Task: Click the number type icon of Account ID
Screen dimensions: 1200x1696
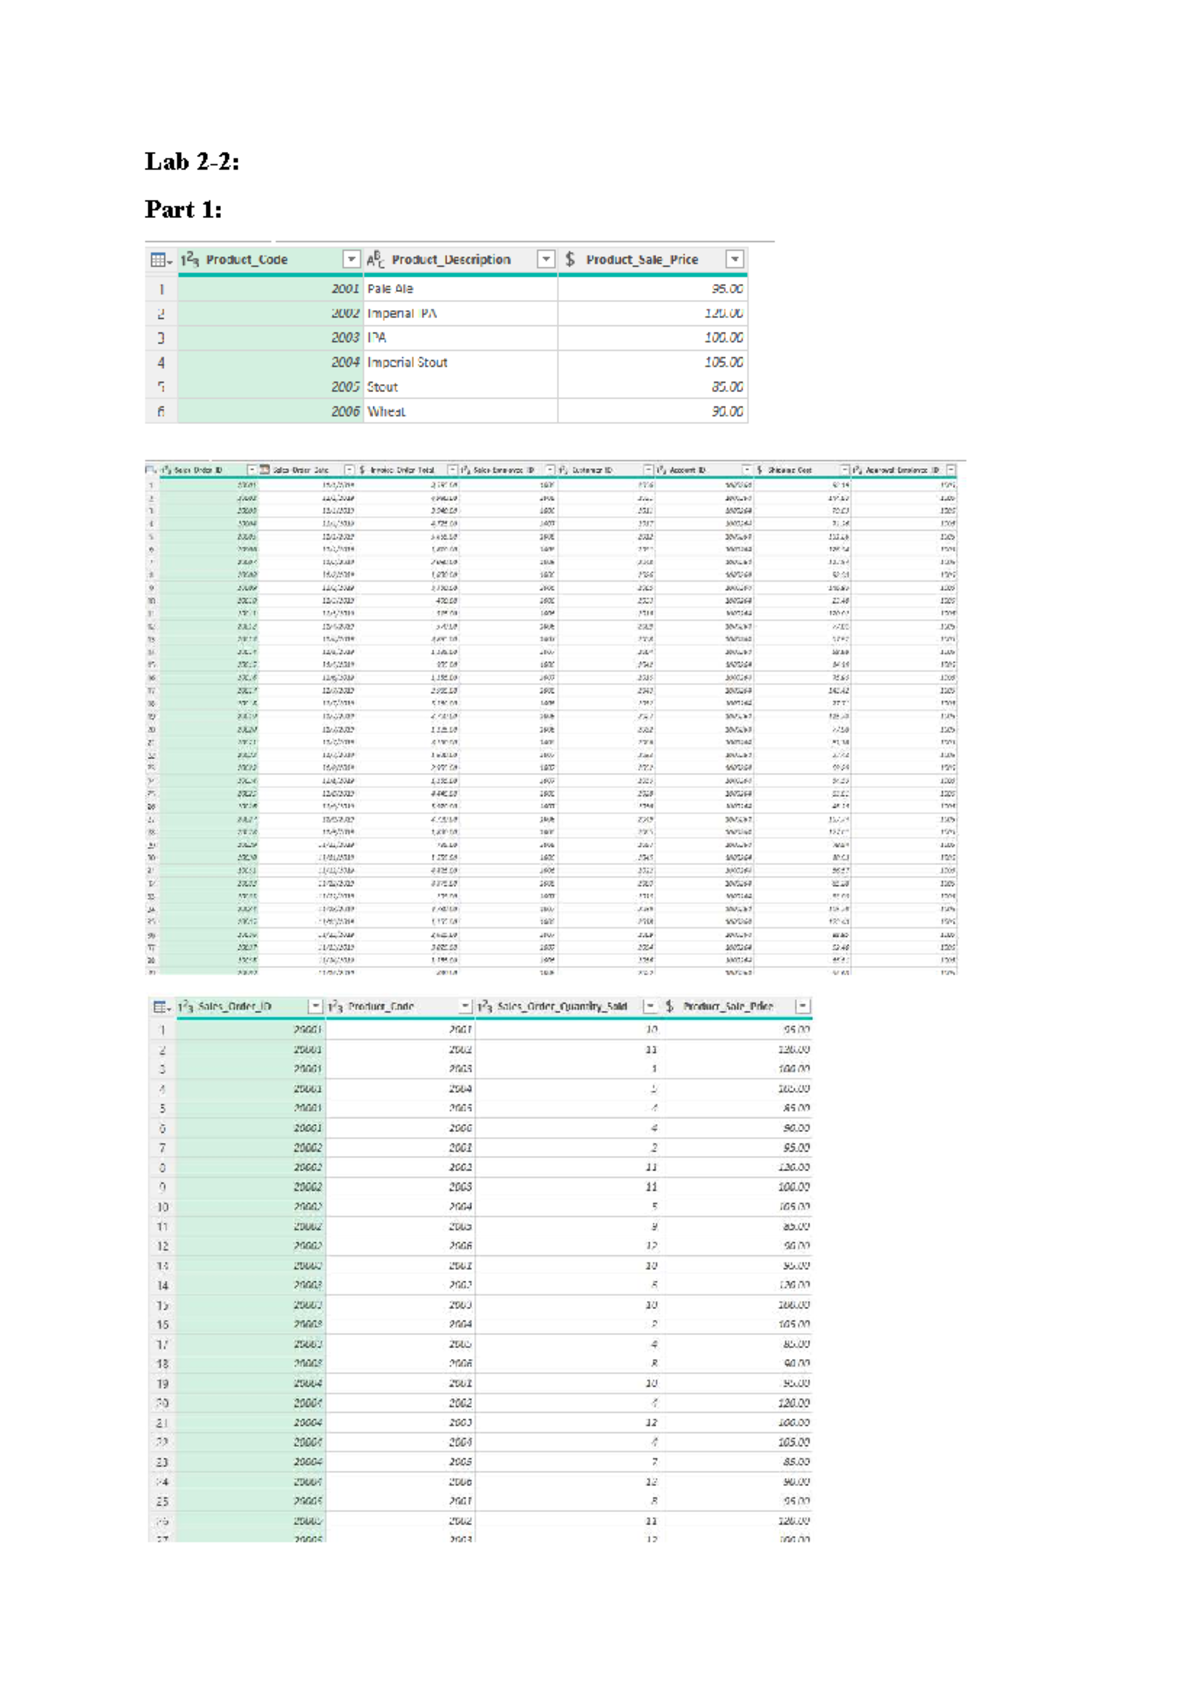Action: point(661,469)
